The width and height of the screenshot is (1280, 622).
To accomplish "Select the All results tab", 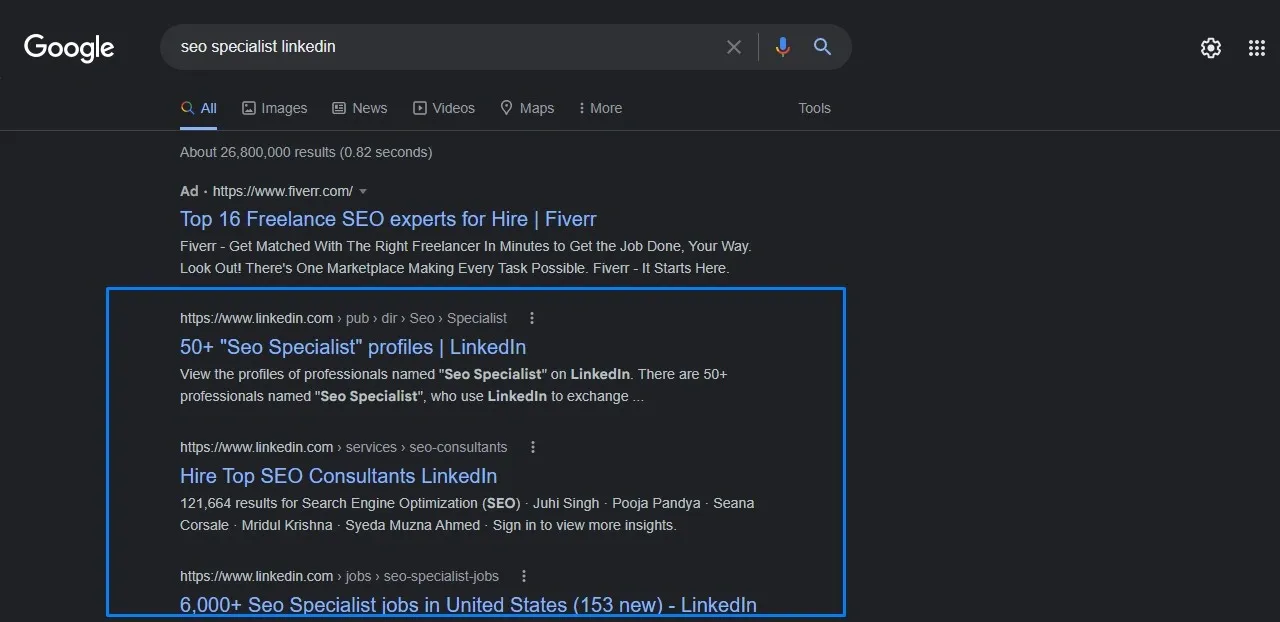I will 199,108.
